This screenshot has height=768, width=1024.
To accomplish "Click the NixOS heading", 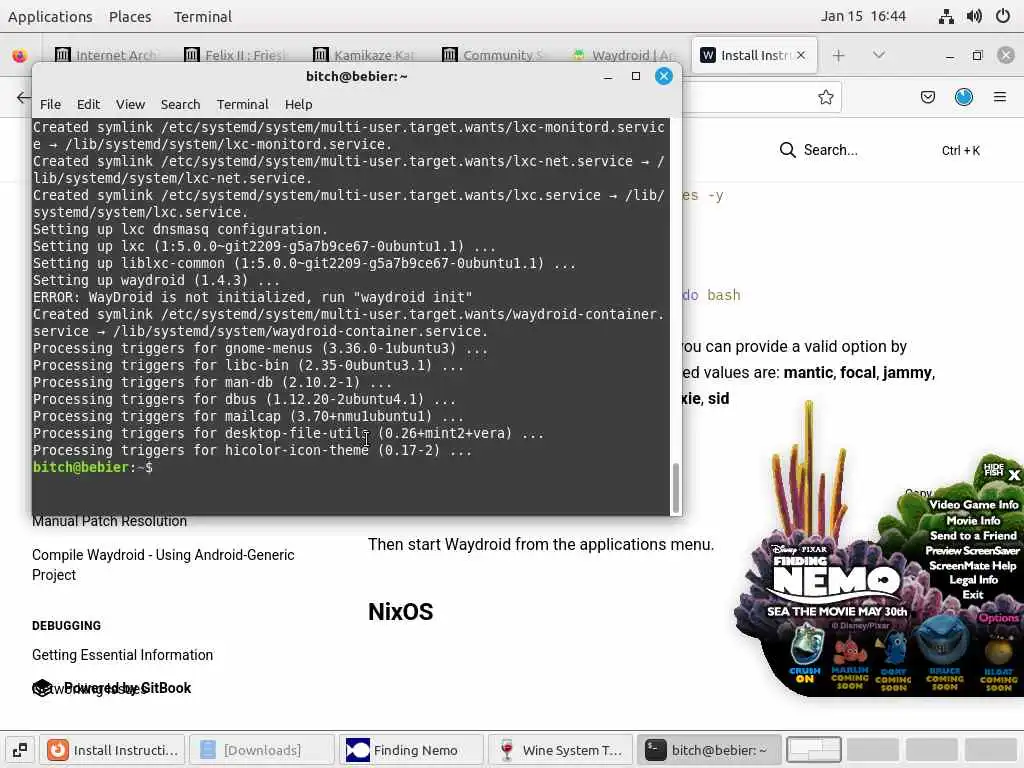I will 400,612.
